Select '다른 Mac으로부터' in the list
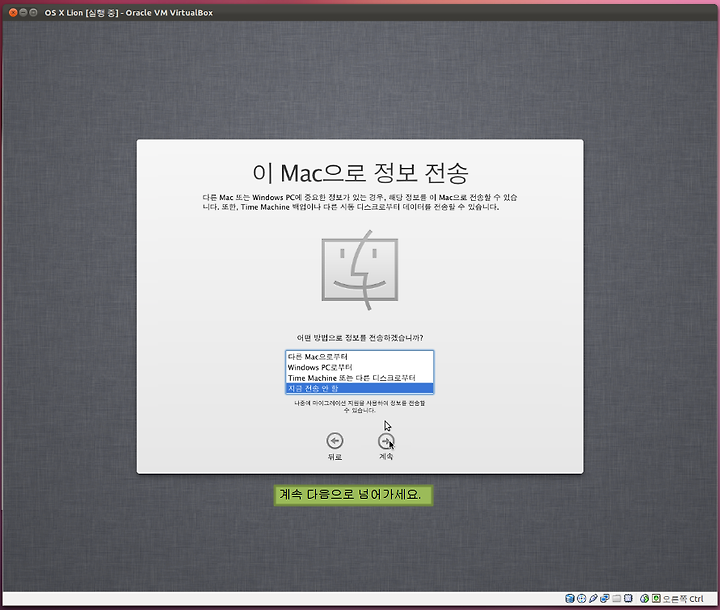Screen dimensions: 720x610 (x=360, y=356)
